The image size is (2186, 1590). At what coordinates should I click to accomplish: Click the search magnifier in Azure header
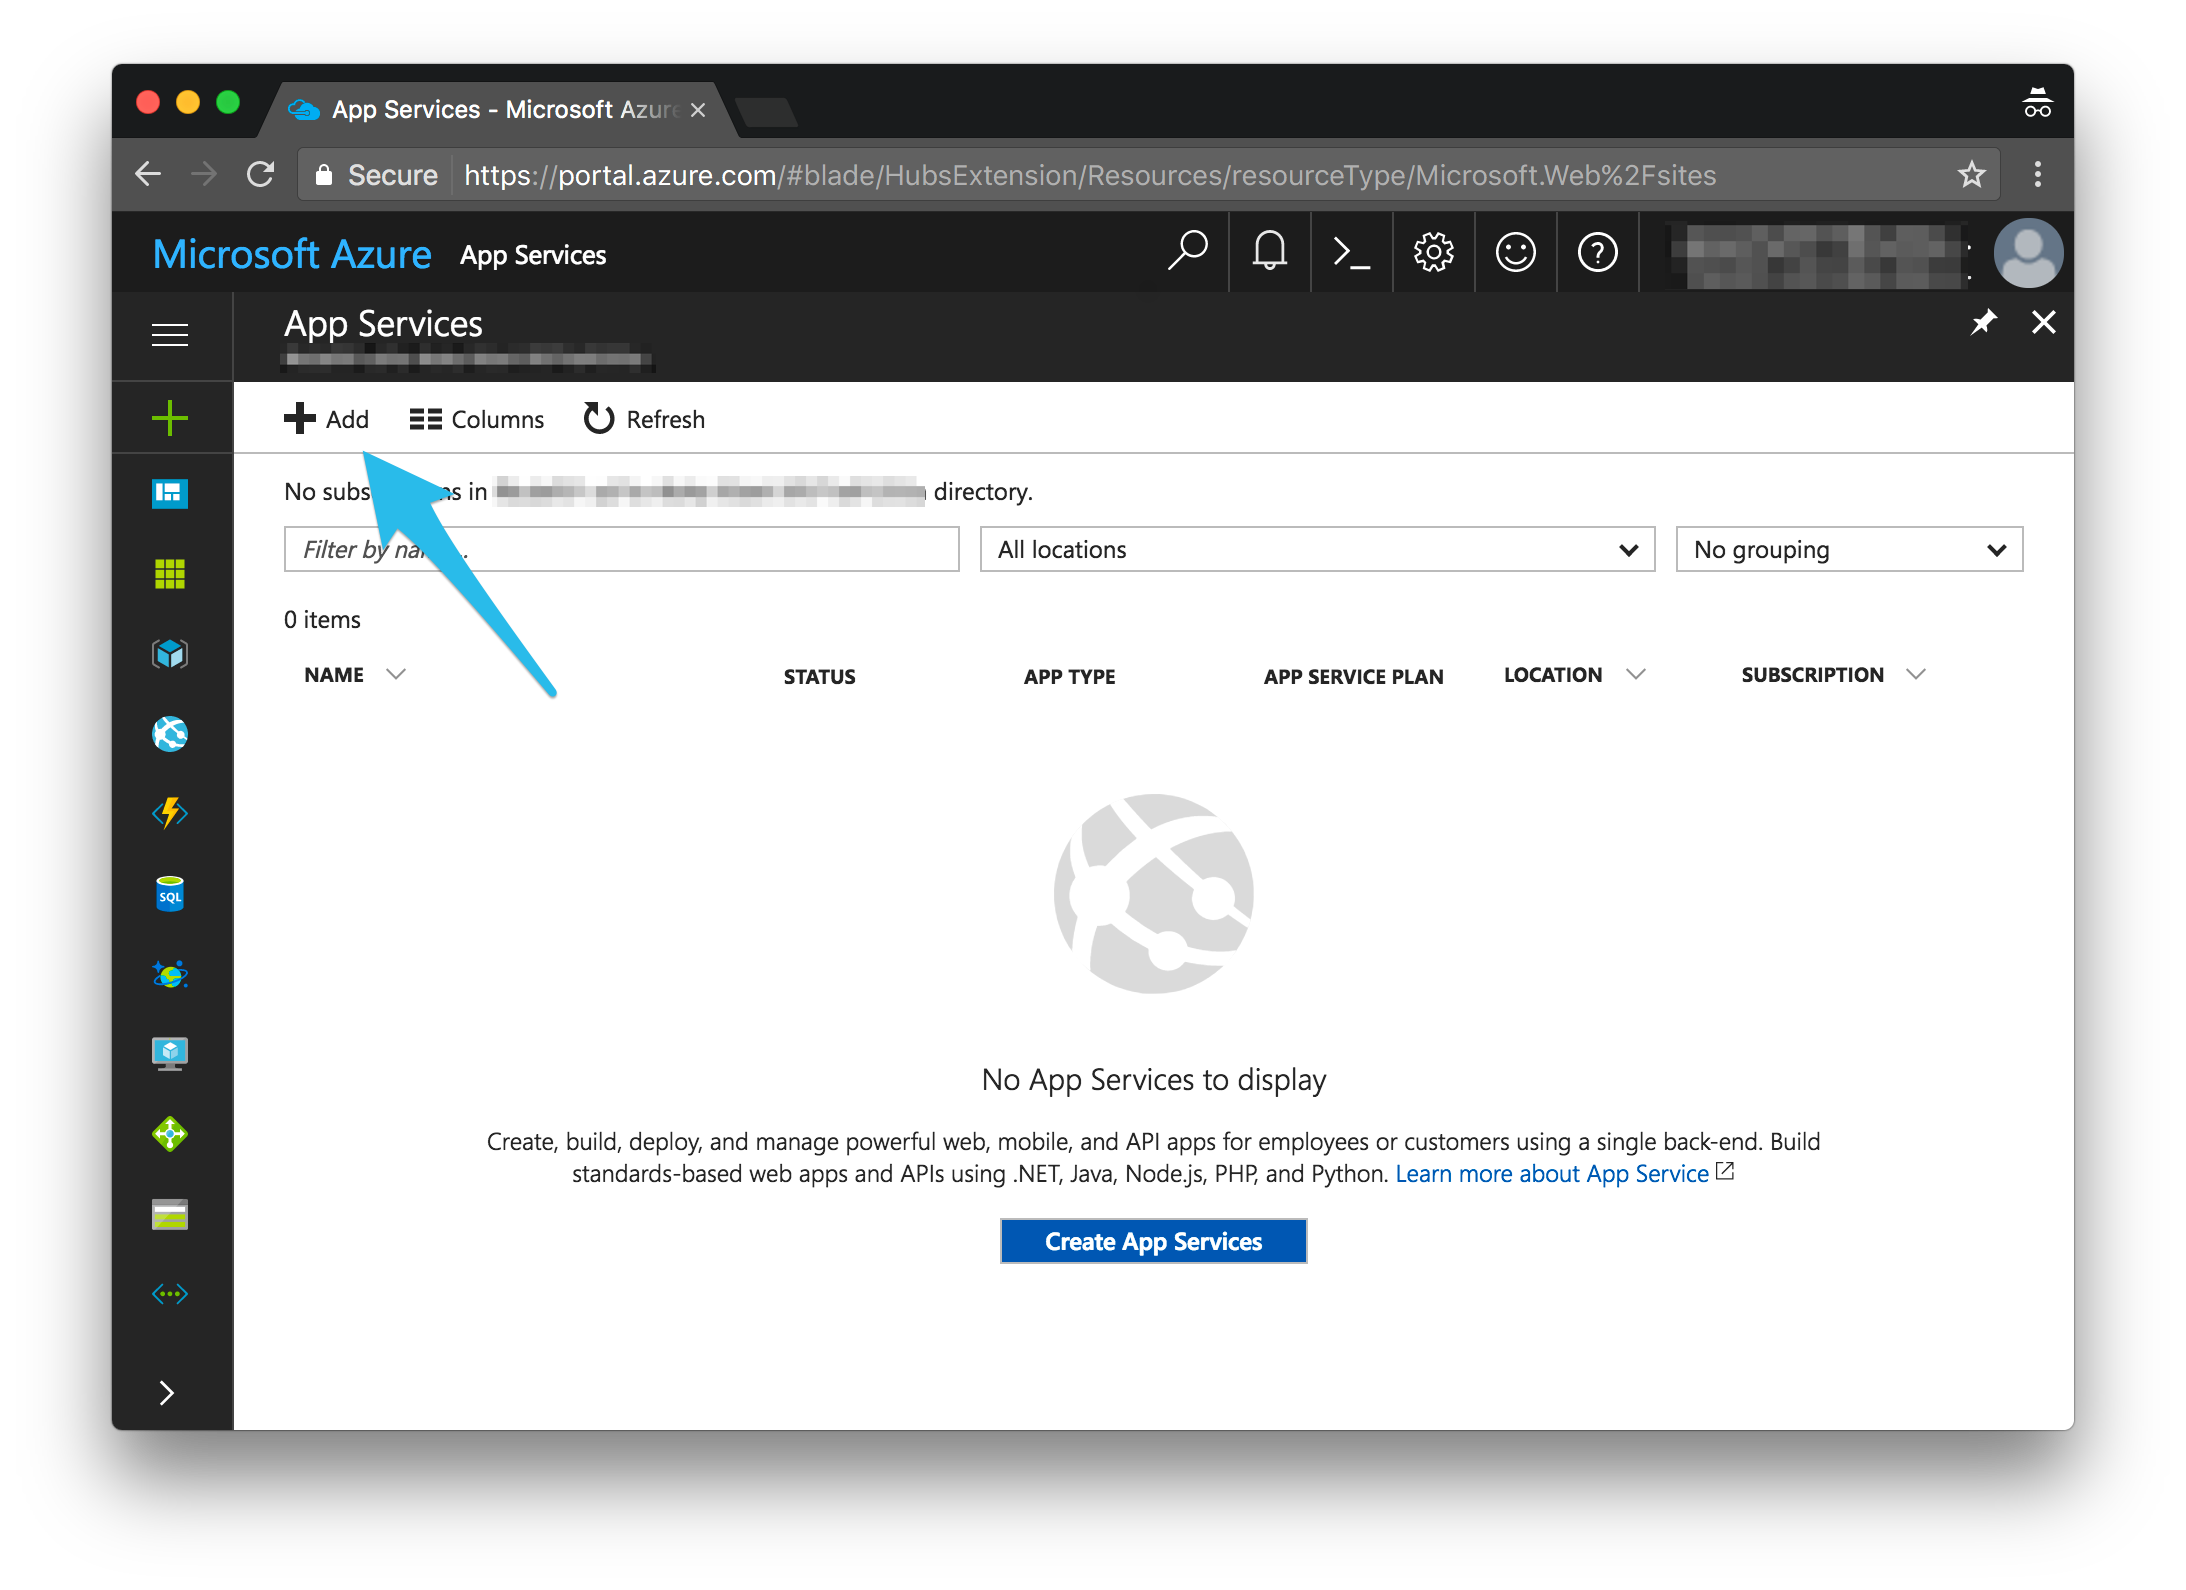(1188, 252)
